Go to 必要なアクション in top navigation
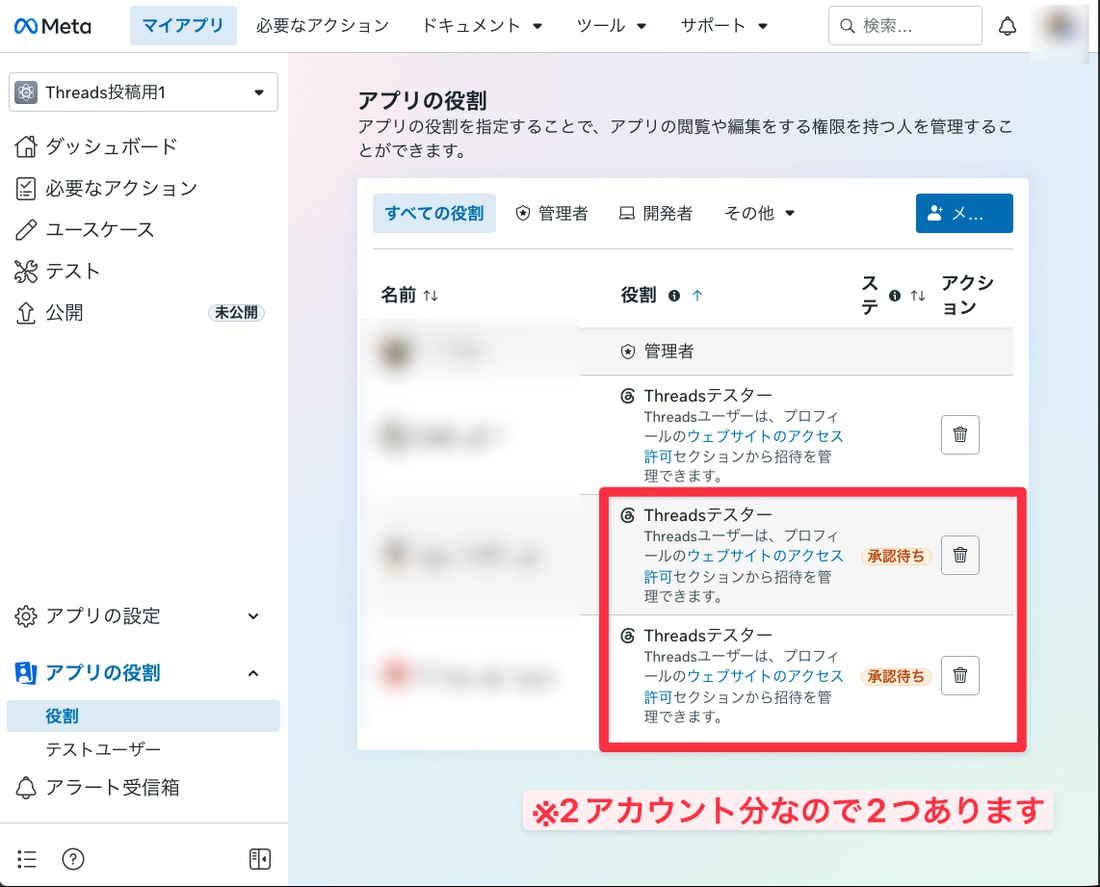The height and width of the screenshot is (887, 1100). tap(322, 26)
